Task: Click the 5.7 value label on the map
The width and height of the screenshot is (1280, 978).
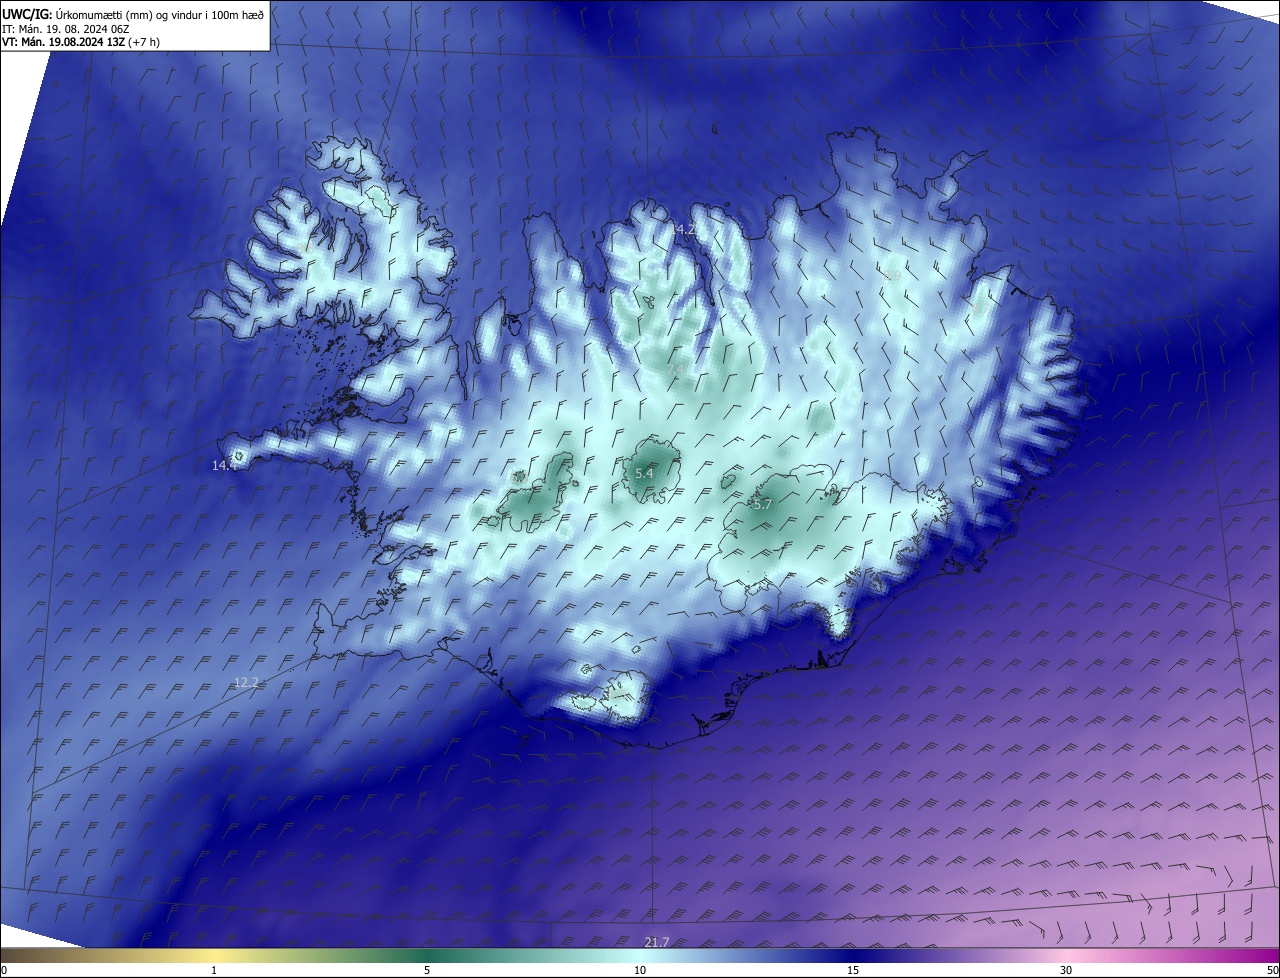Action: [762, 505]
